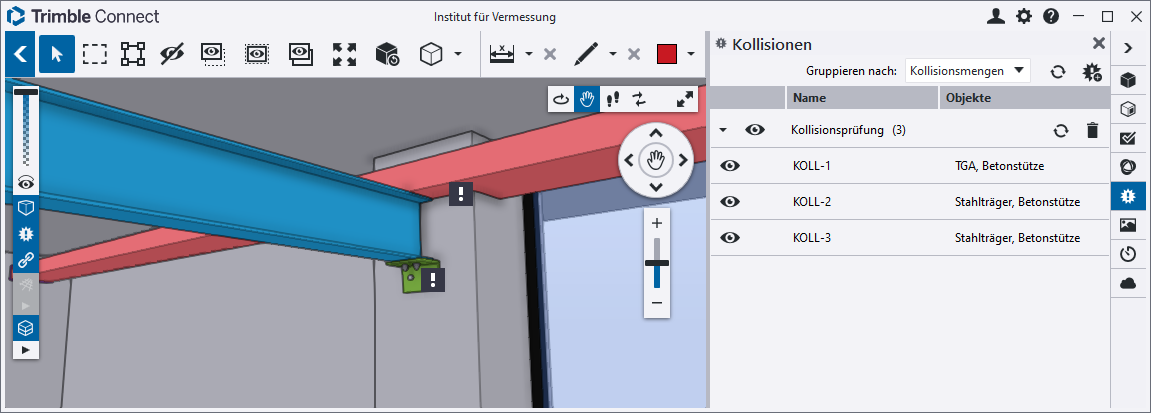Click the measure tool icon
Screen dimensions: 1151x413
click(x=502, y=54)
